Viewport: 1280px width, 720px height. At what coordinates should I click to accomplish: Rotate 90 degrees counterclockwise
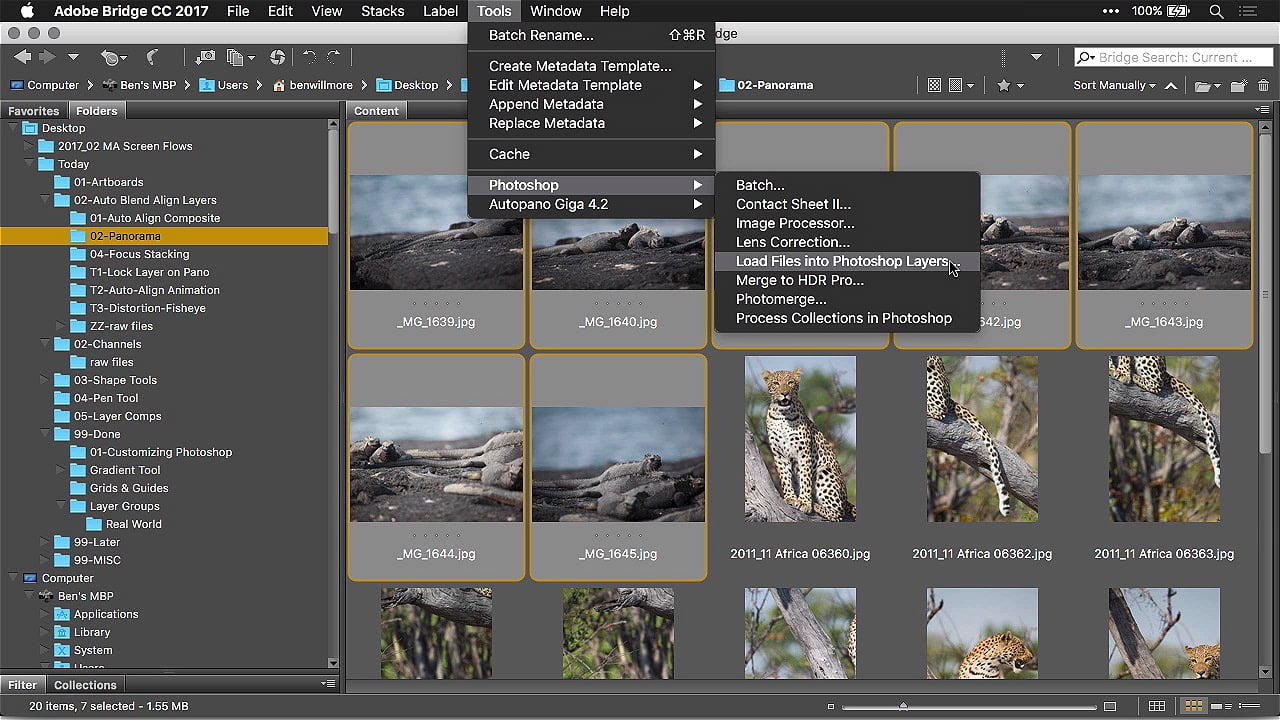pos(309,58)
